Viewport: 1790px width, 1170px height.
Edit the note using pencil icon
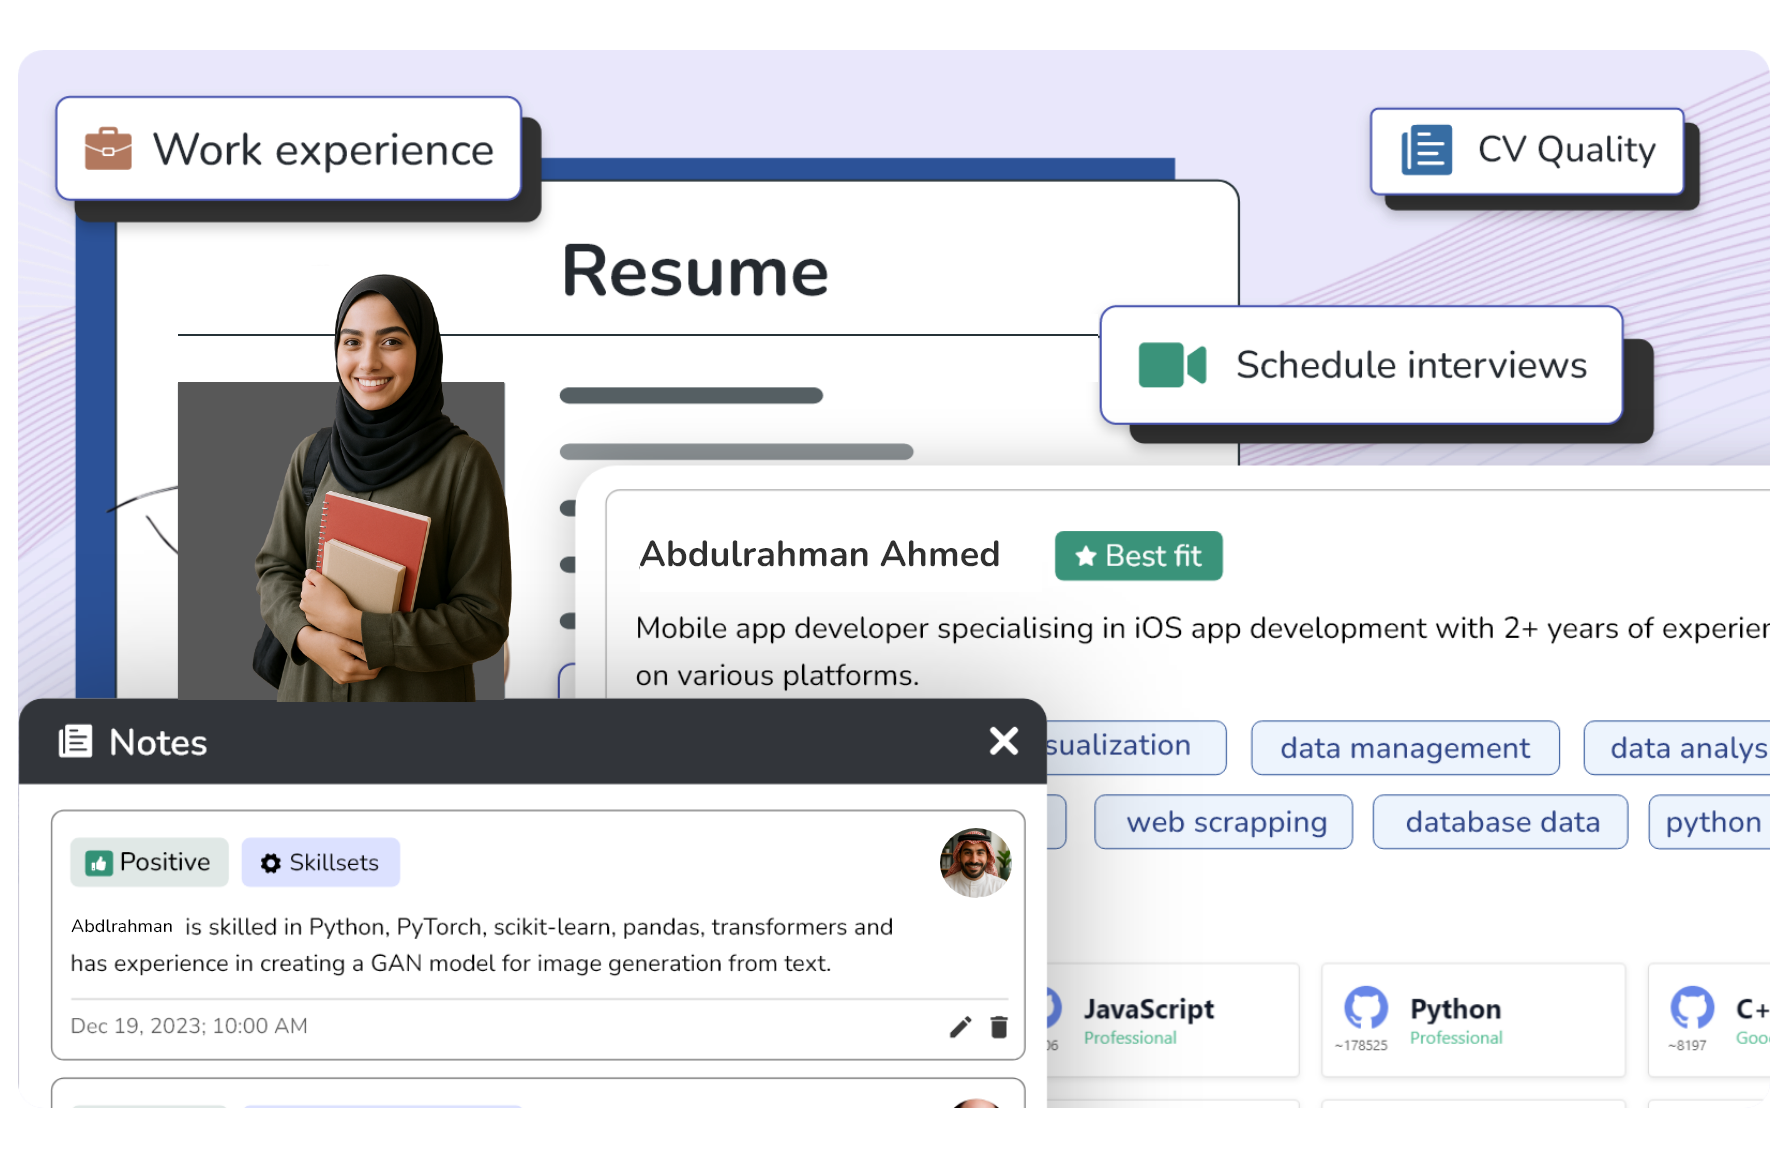(960, 1027)
